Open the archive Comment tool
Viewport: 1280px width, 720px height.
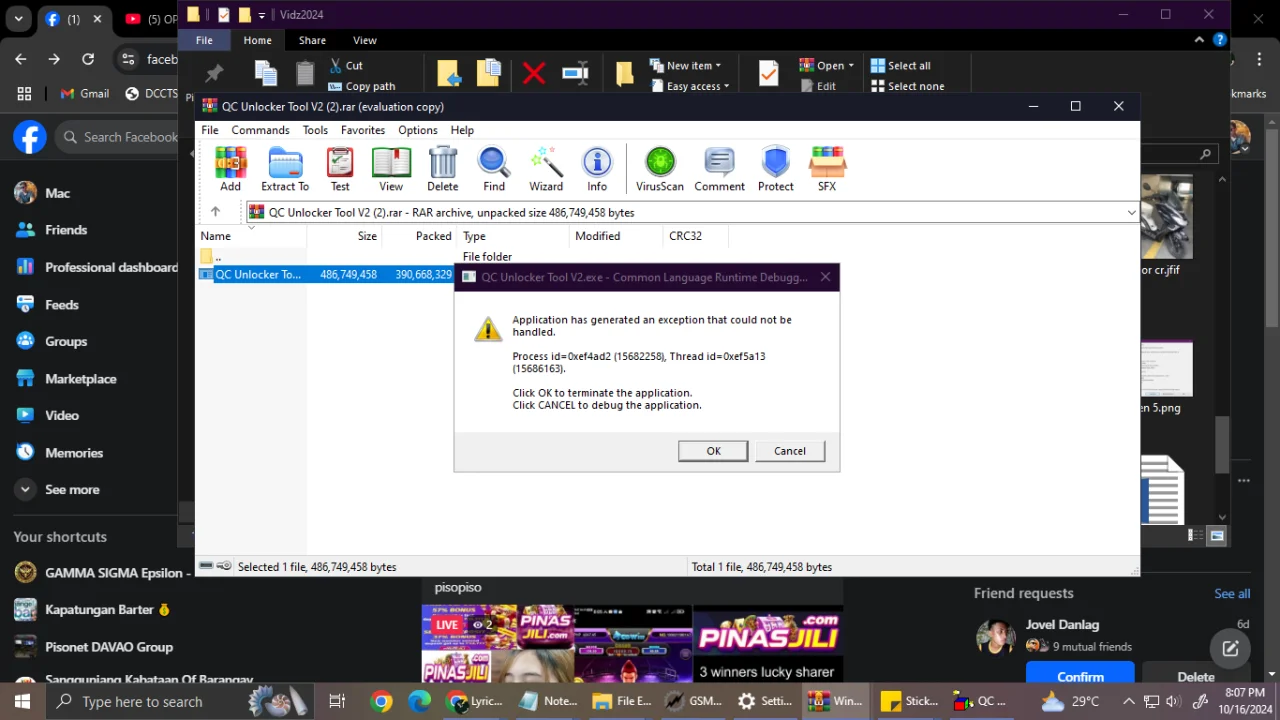pos(719,169)
